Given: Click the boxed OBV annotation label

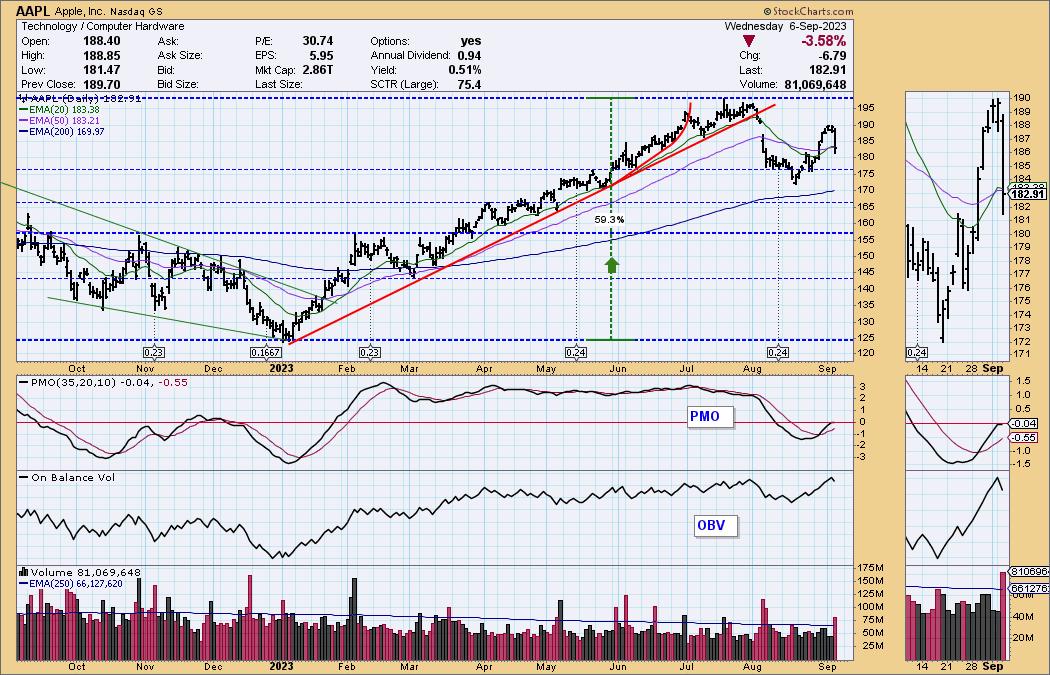Looking at the screenshot, I should (x=716, y=525).
